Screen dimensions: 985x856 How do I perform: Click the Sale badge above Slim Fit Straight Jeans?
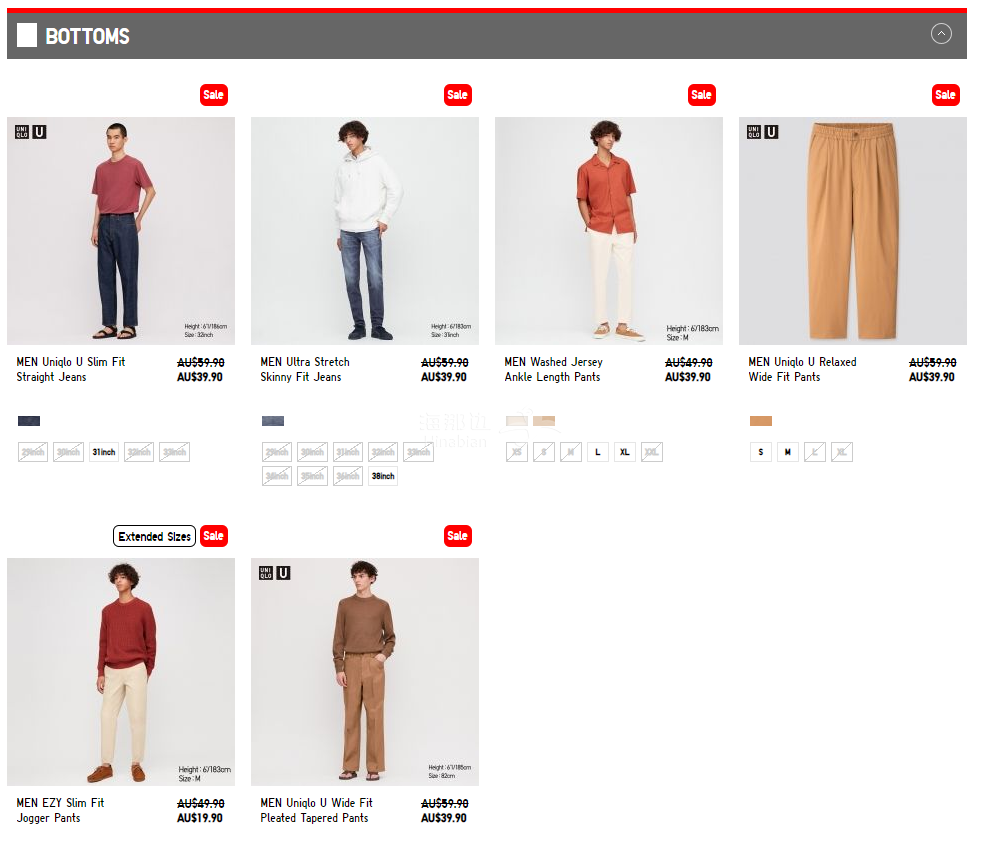[213, 95]
